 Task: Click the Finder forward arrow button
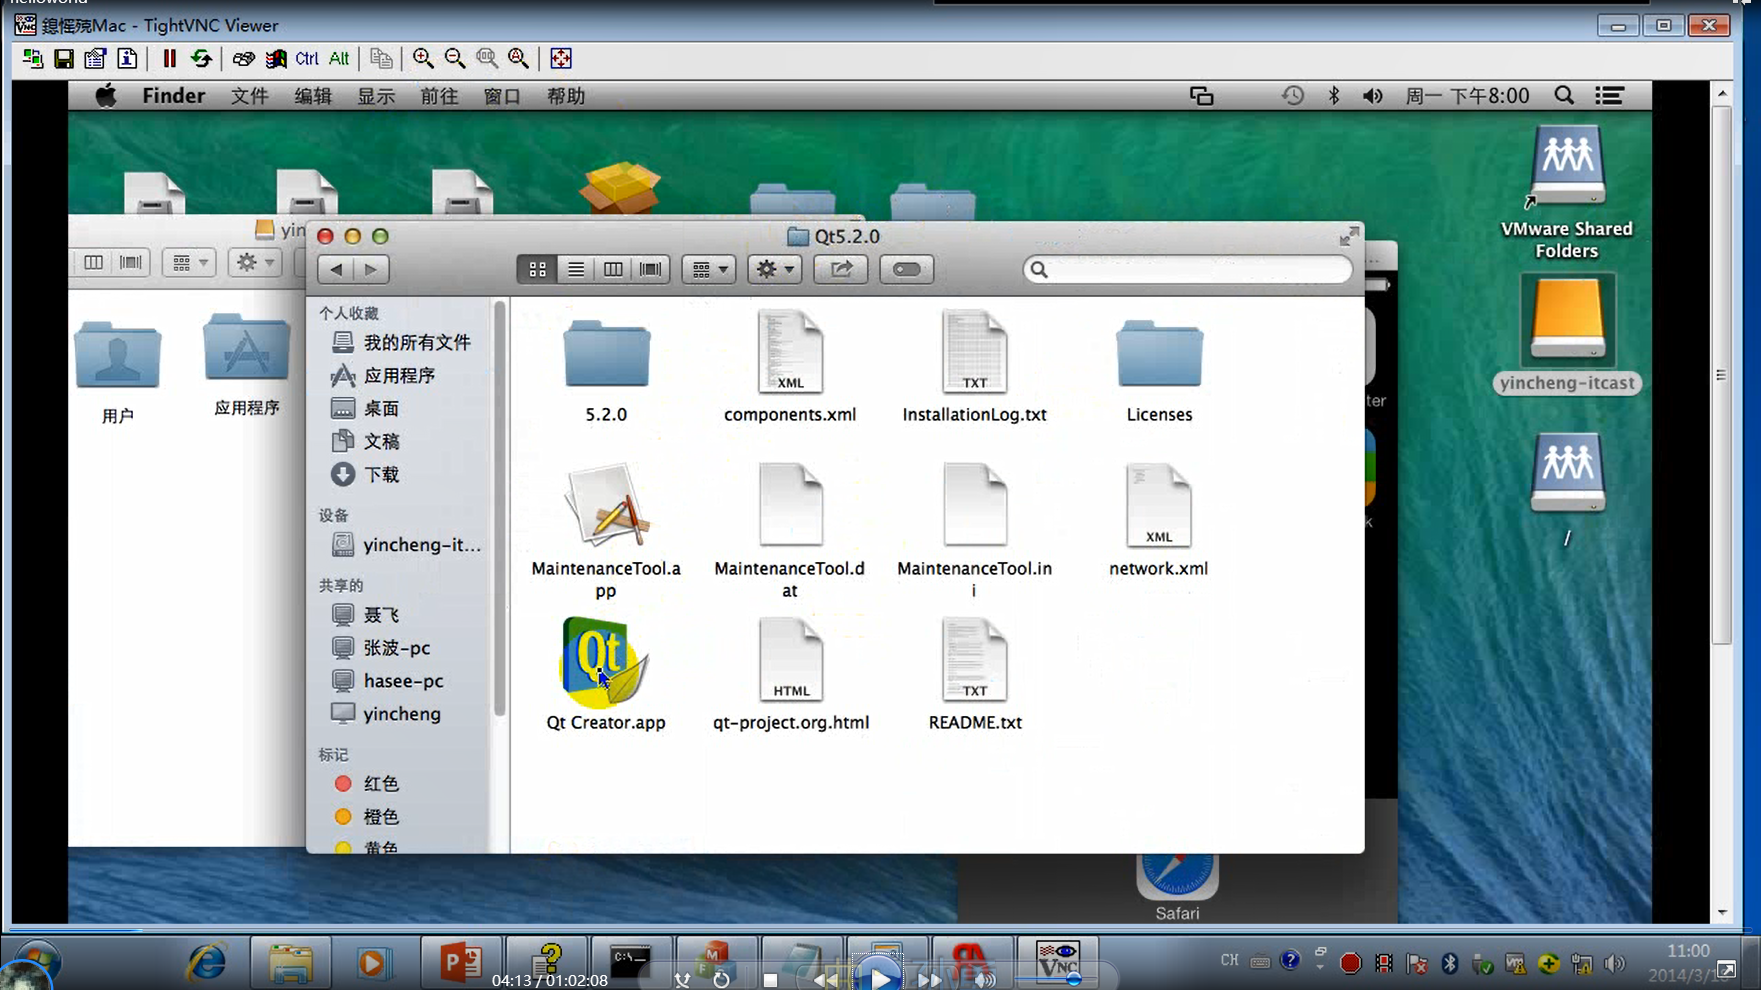pos(371,269)
